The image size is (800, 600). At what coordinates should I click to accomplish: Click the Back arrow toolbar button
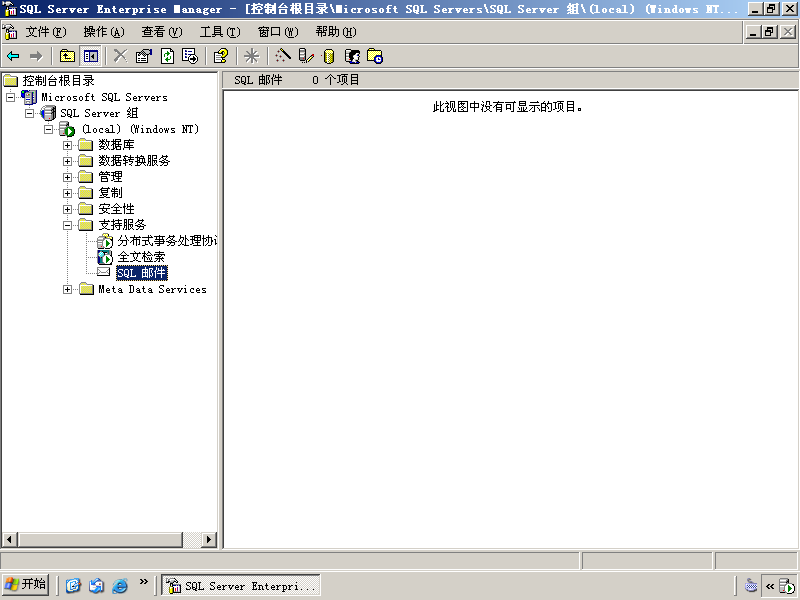tap(13, 56)
